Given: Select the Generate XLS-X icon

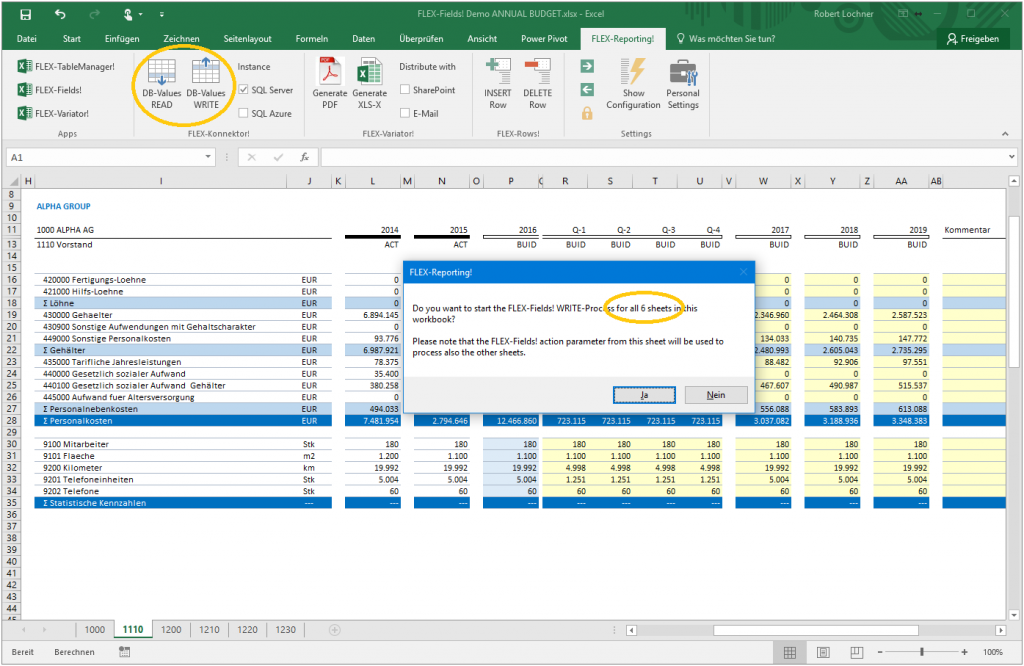Looking at the screenshot, I should tap(369, 85).
